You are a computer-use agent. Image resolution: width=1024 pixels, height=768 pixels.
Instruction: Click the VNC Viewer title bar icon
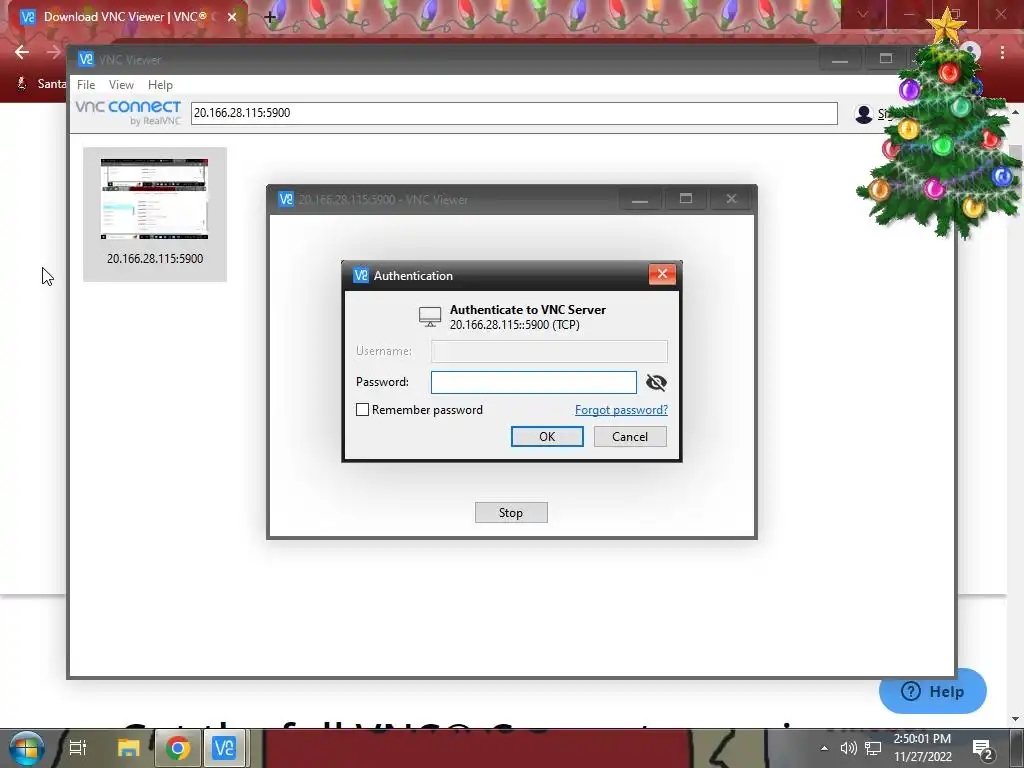tap(86, 59)
